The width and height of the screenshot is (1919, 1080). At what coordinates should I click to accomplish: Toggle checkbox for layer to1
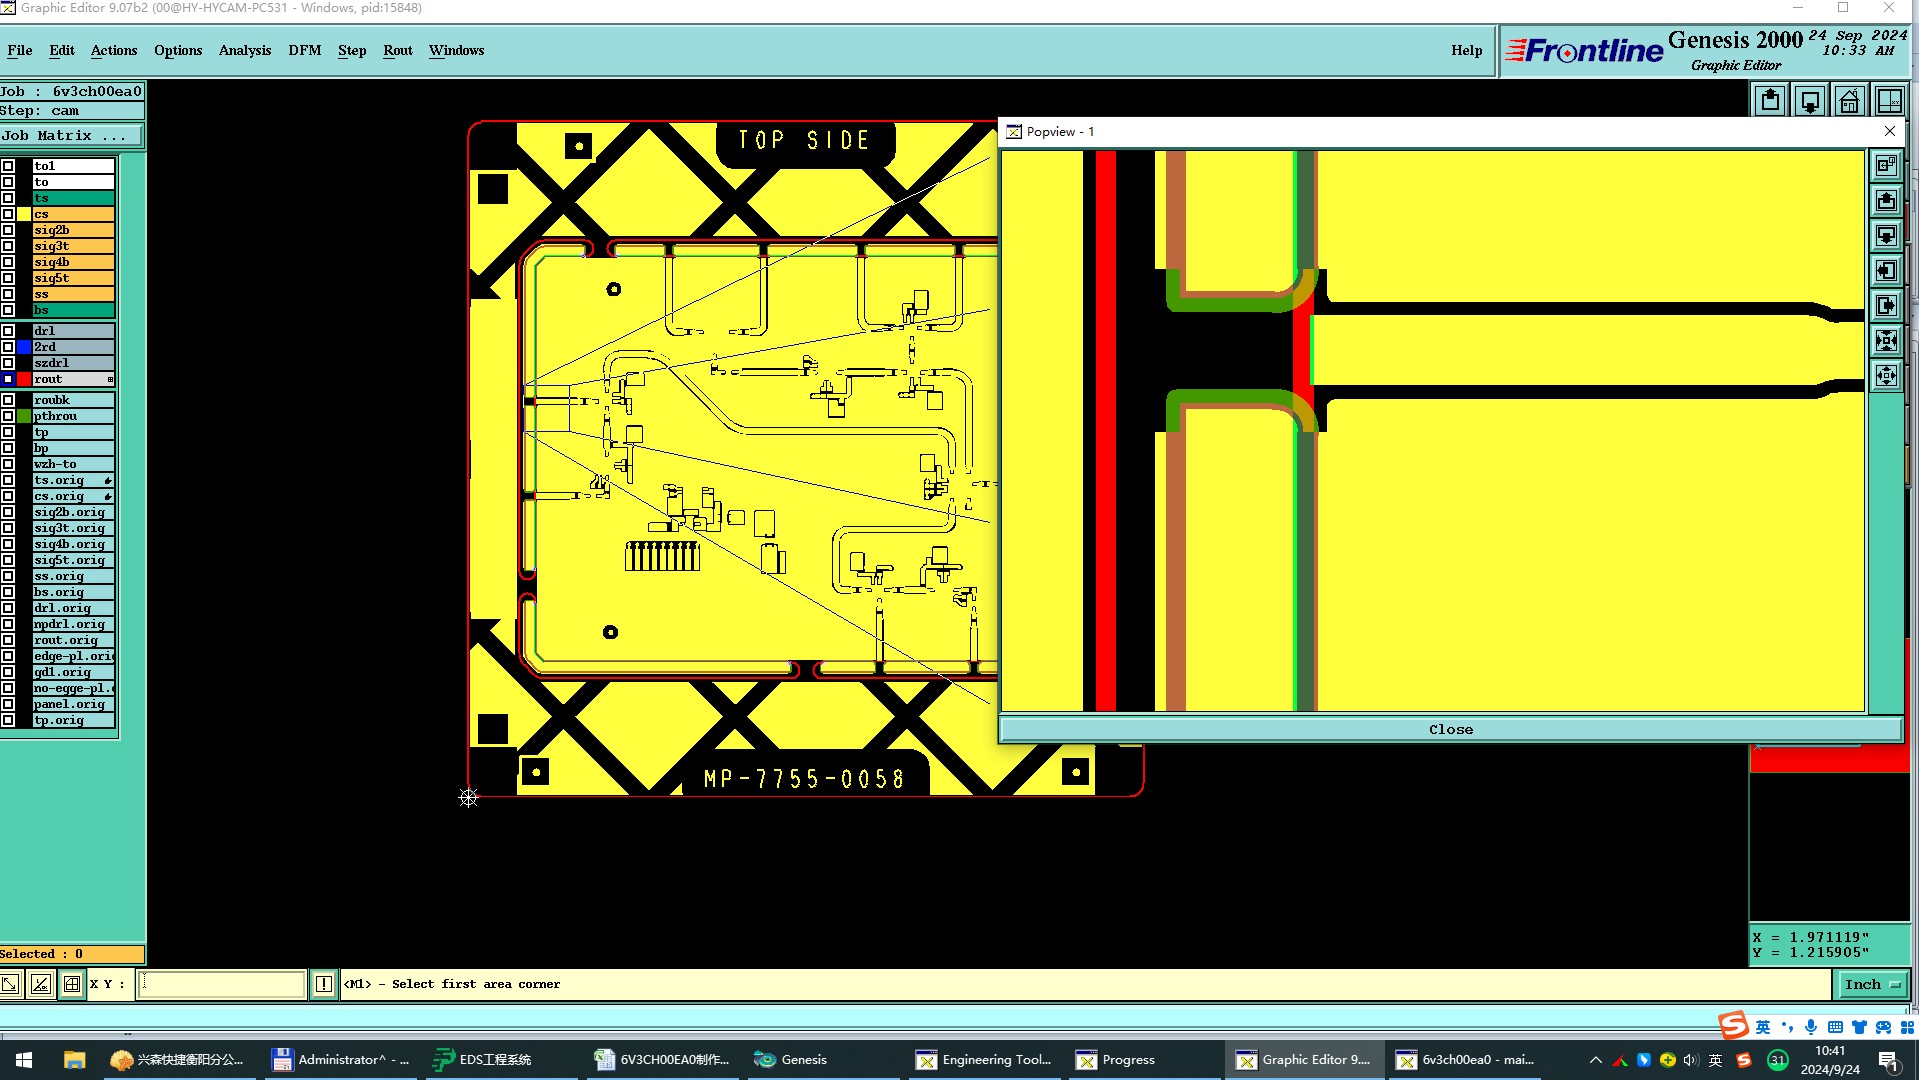pos(8,166)
